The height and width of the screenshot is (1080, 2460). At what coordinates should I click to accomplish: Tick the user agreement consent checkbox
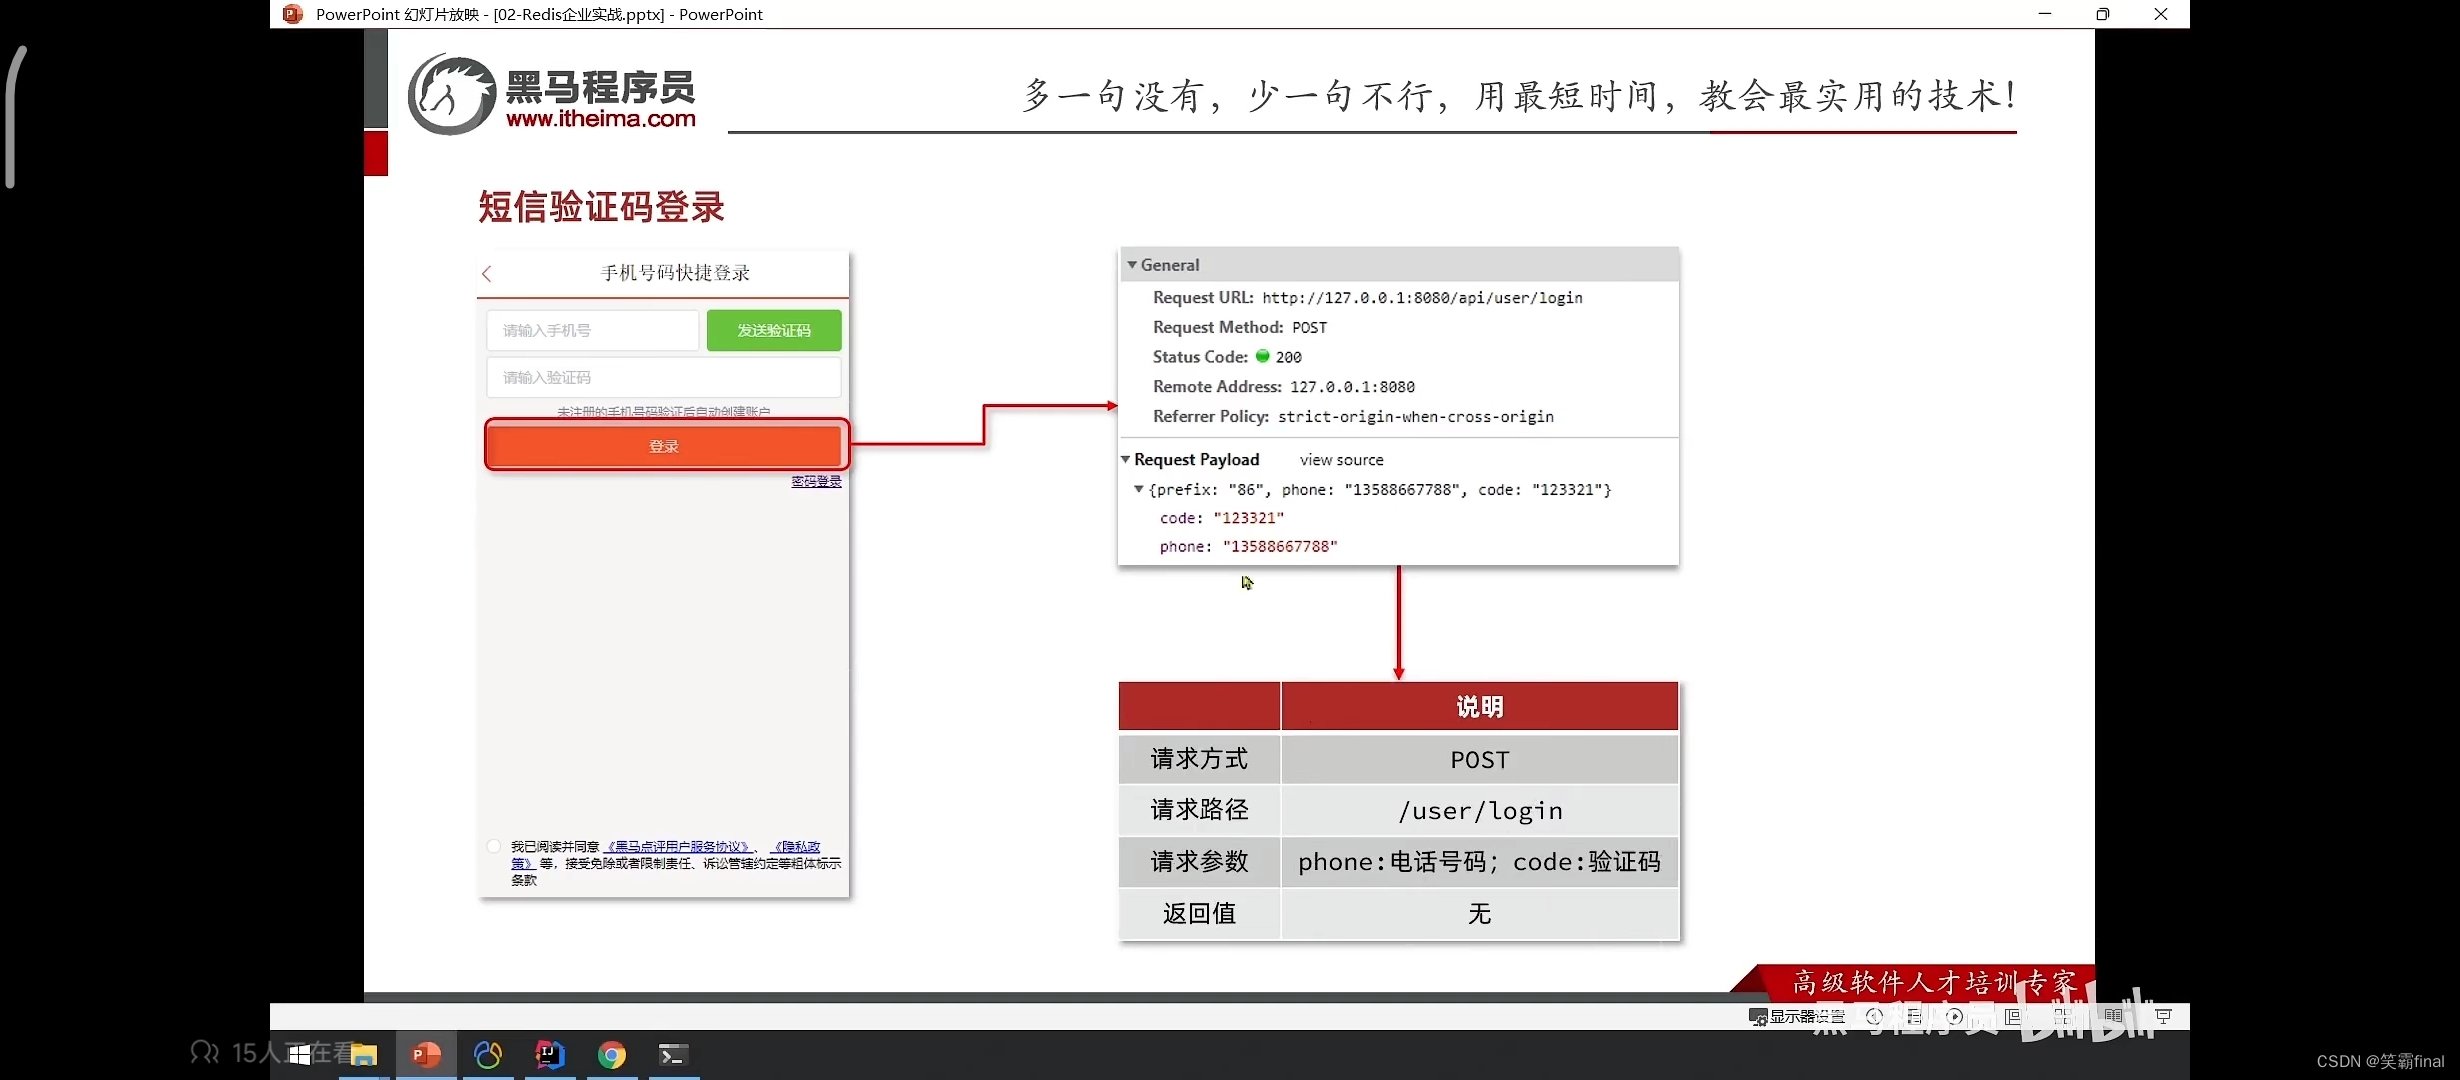[x=494, y=846]
